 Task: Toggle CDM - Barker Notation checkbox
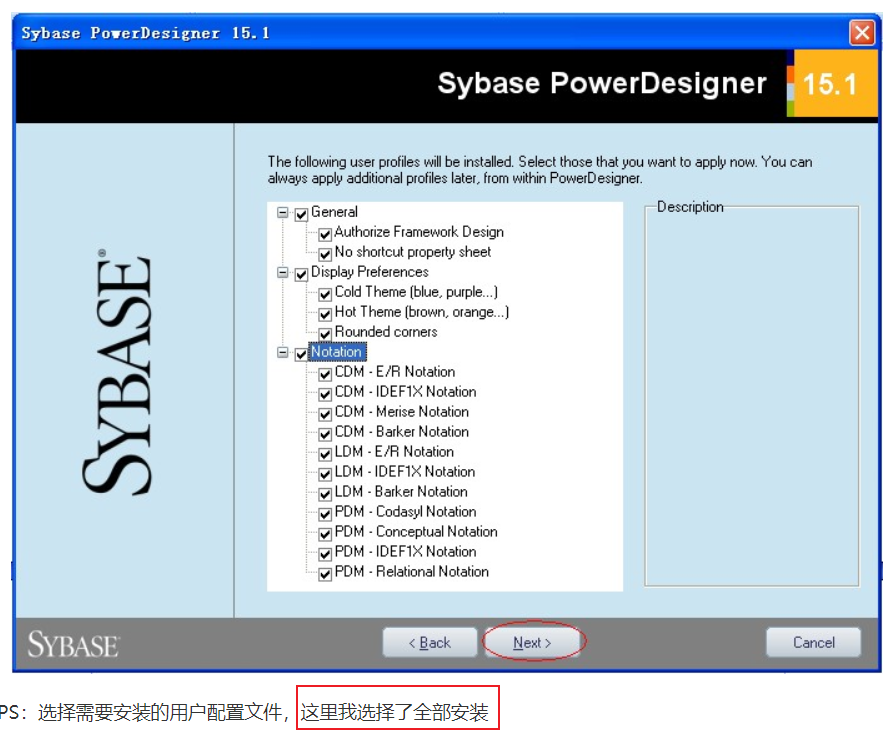click(325, 434)
